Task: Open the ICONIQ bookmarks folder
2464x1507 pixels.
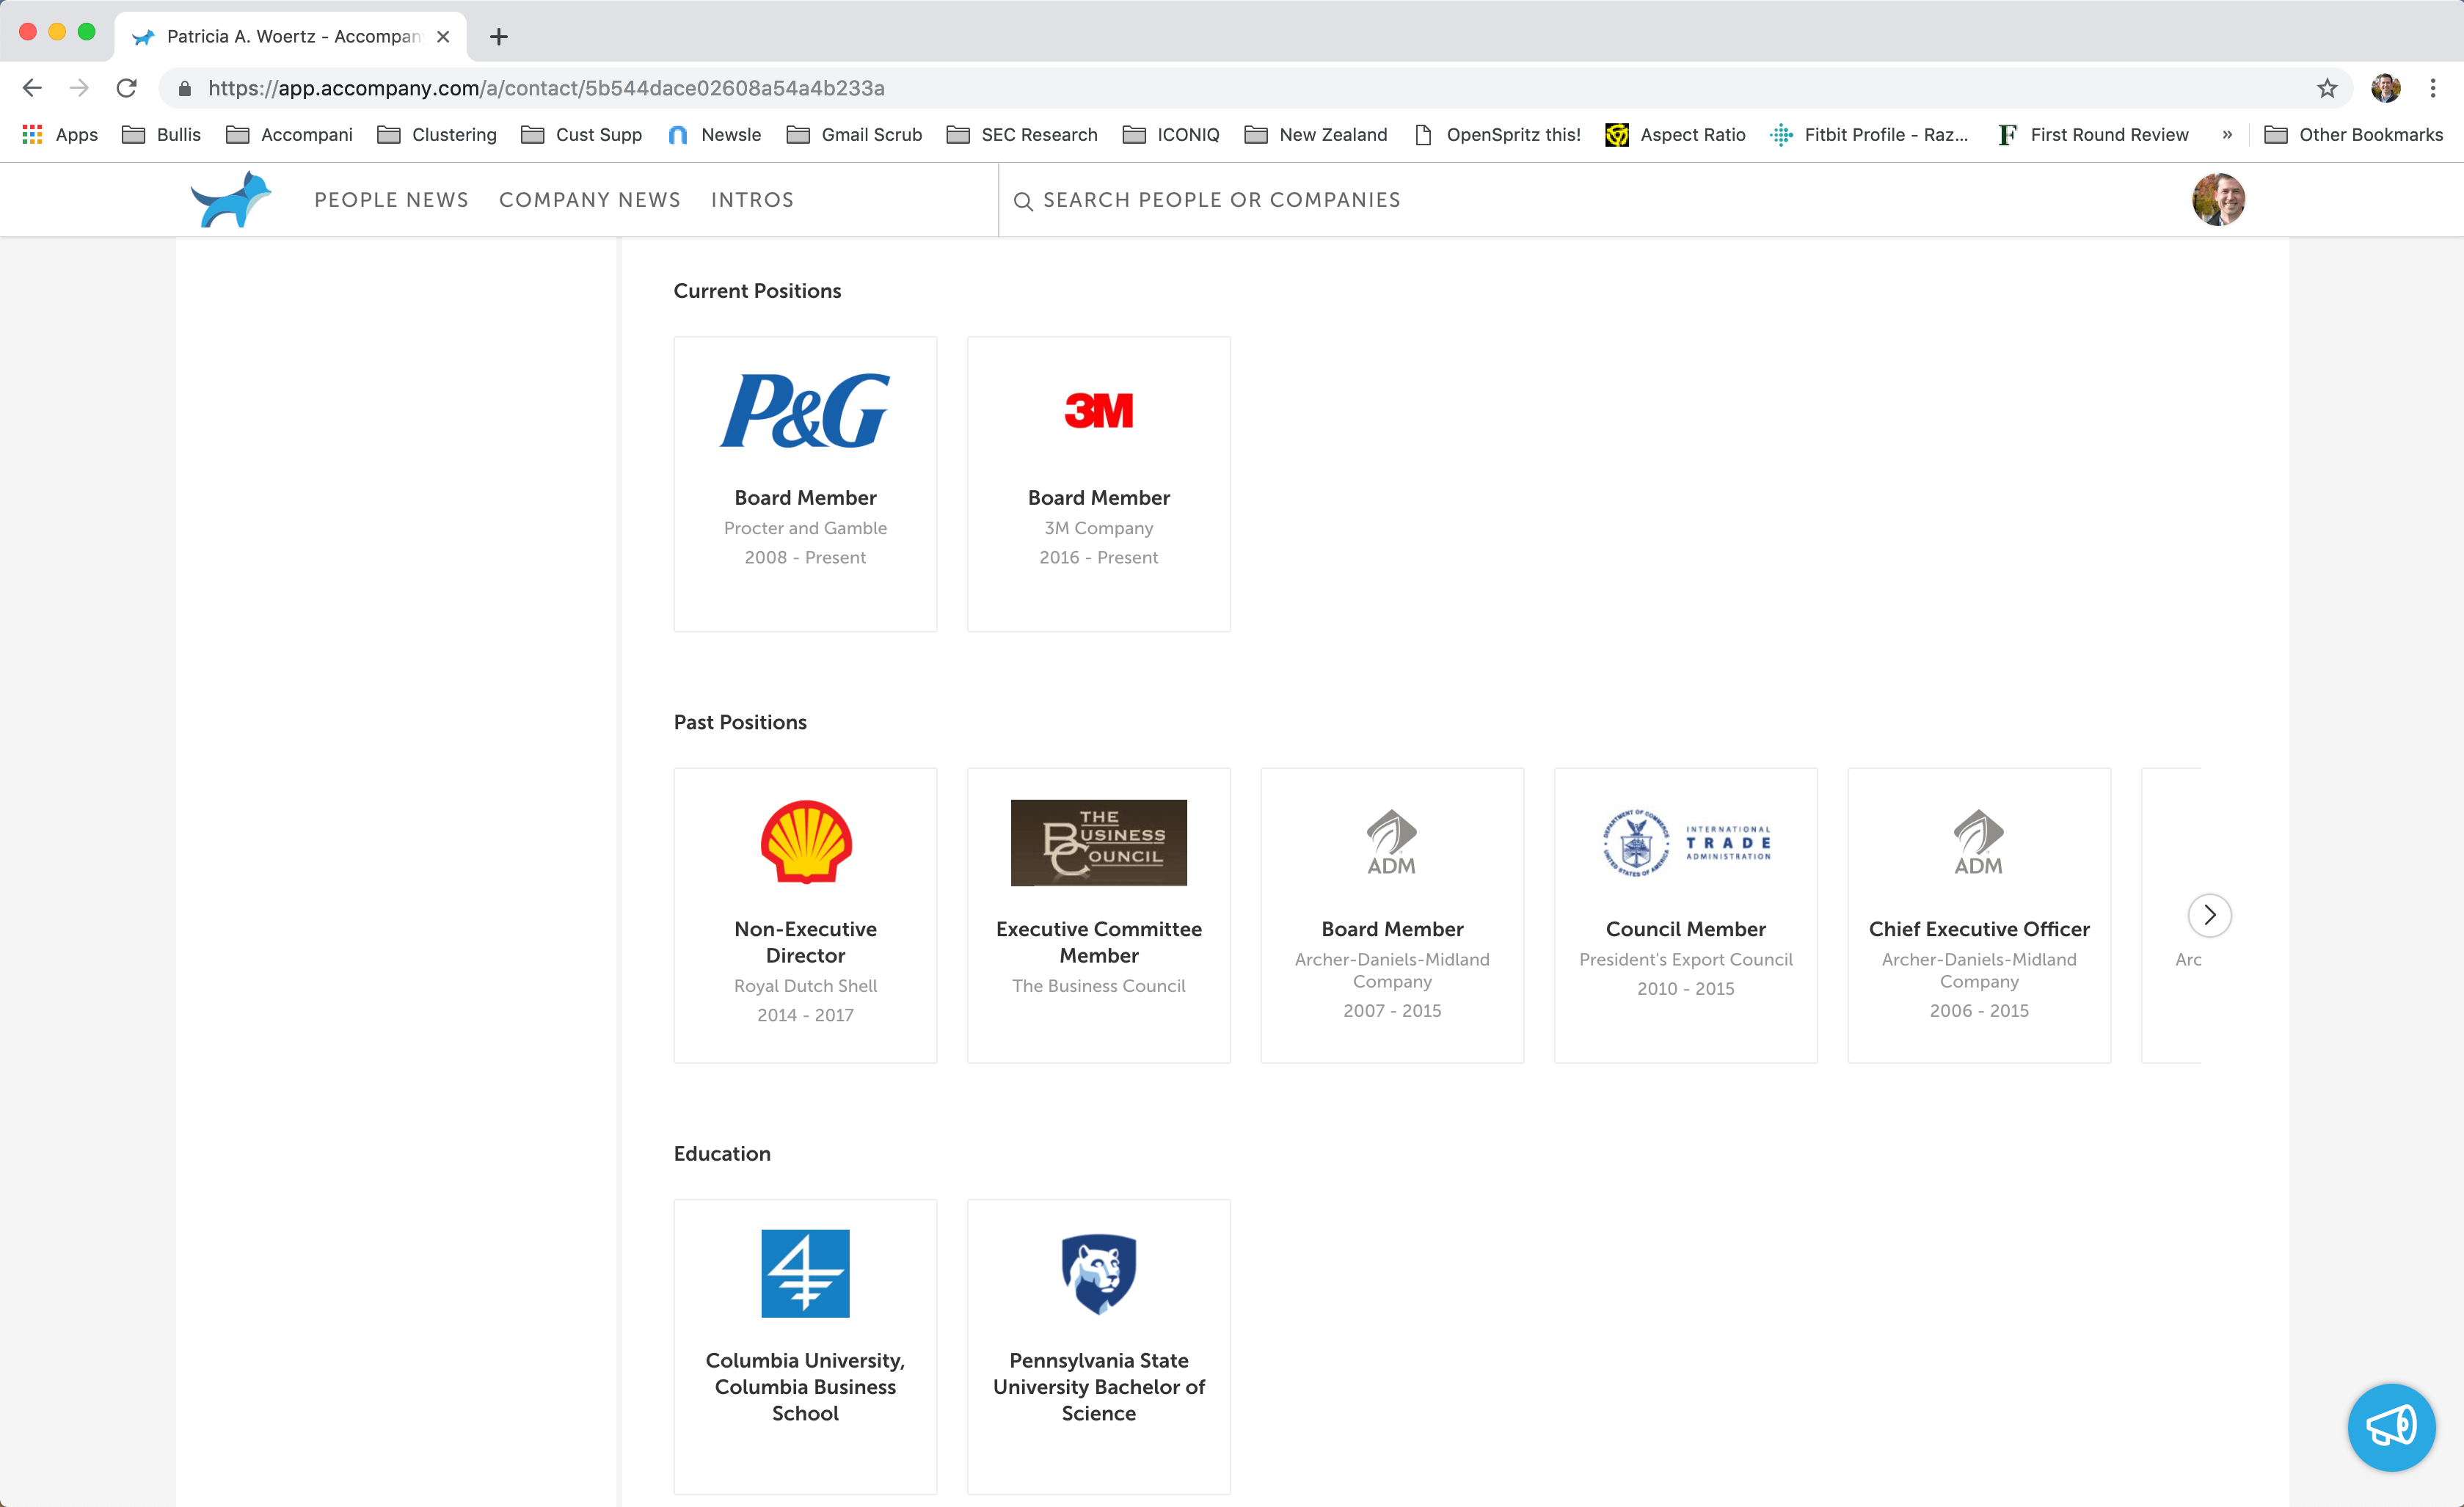Action: point(1171,134)
